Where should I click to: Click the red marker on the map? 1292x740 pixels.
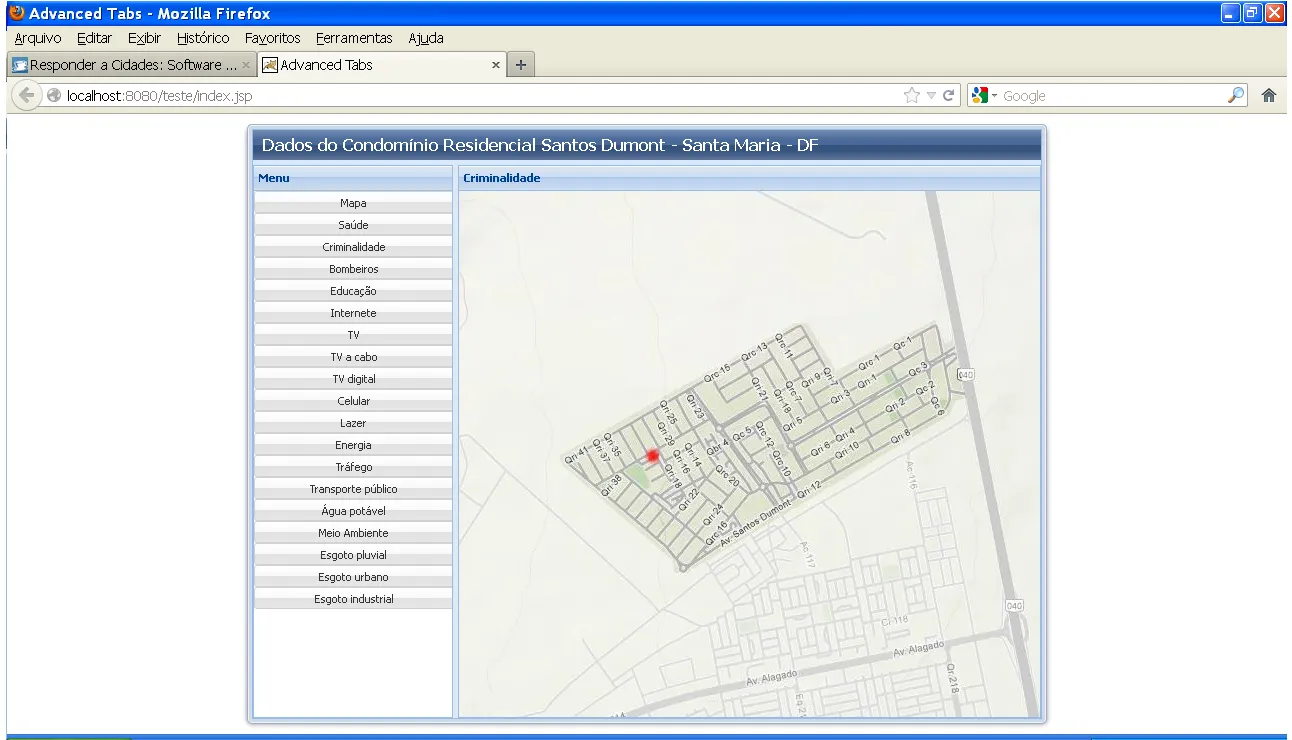tap(653, 456)
